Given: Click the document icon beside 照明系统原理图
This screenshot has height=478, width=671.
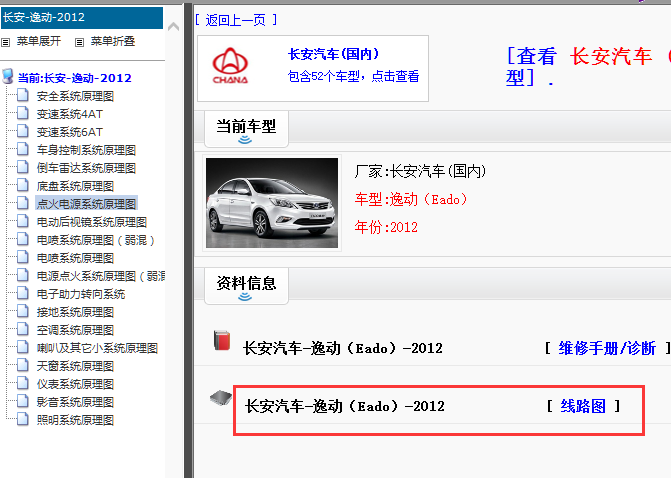Looking at the screenshot, I should pos(23,419).
